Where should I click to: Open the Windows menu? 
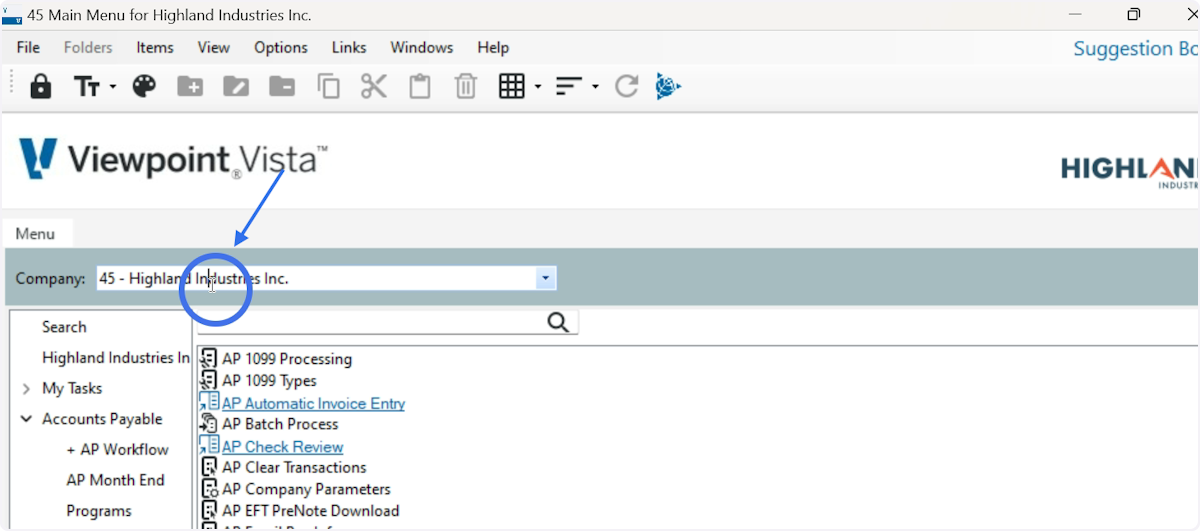[x=422, y=47]
